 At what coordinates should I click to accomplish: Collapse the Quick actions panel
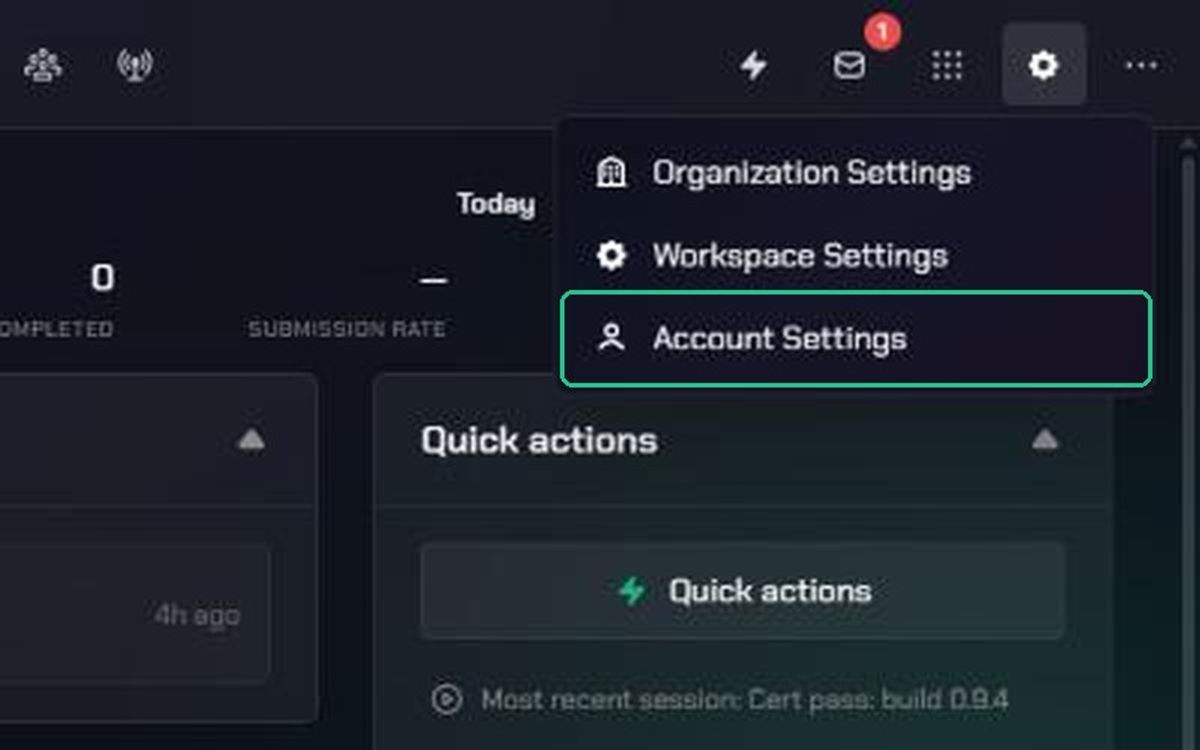[x=1045, y=440]
